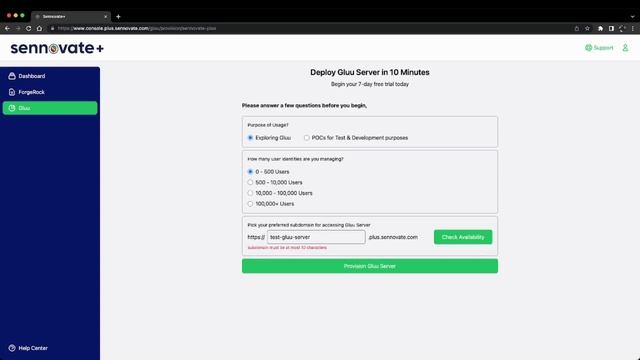Bookmark the page with the star icon

pos(587,28)
